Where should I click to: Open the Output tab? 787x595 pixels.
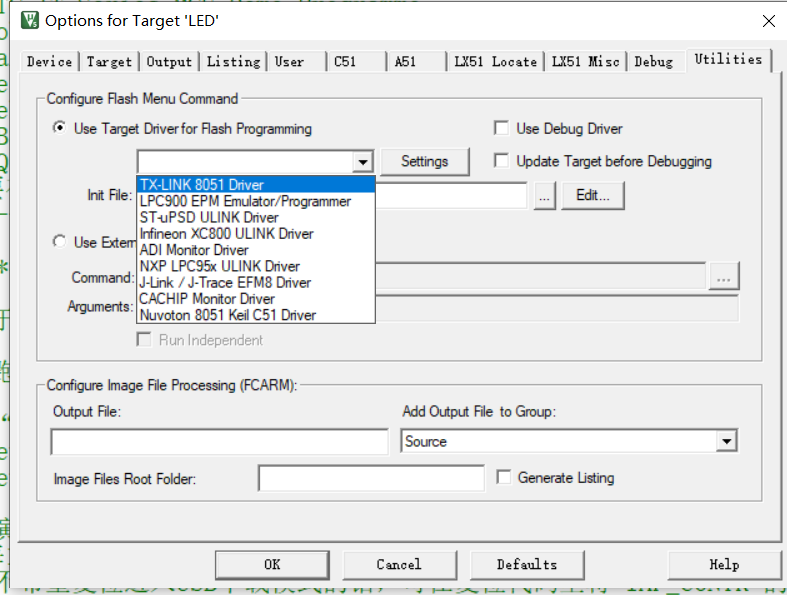[x=169, y=62]
